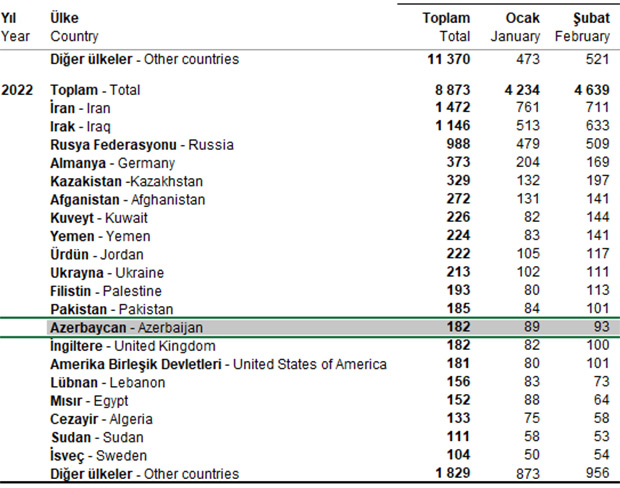Select Amerika Birleşik Devletleri row label
Viewport: 620px width, 488px height.
tap(218, 364)
